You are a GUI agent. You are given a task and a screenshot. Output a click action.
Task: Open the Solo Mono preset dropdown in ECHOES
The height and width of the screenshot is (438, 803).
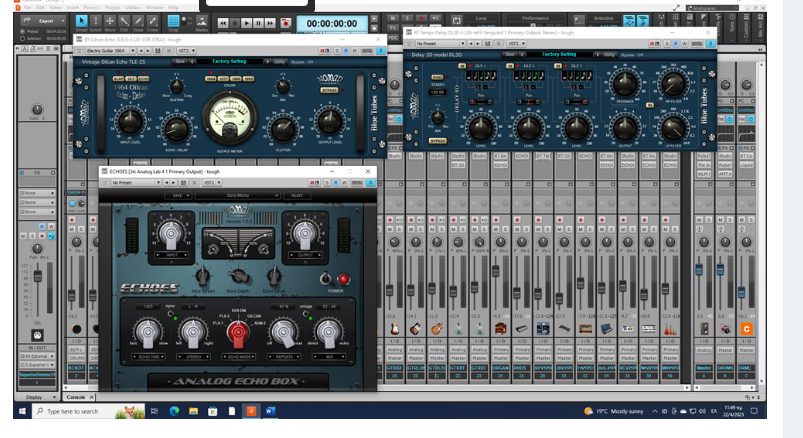click(237, 195)
